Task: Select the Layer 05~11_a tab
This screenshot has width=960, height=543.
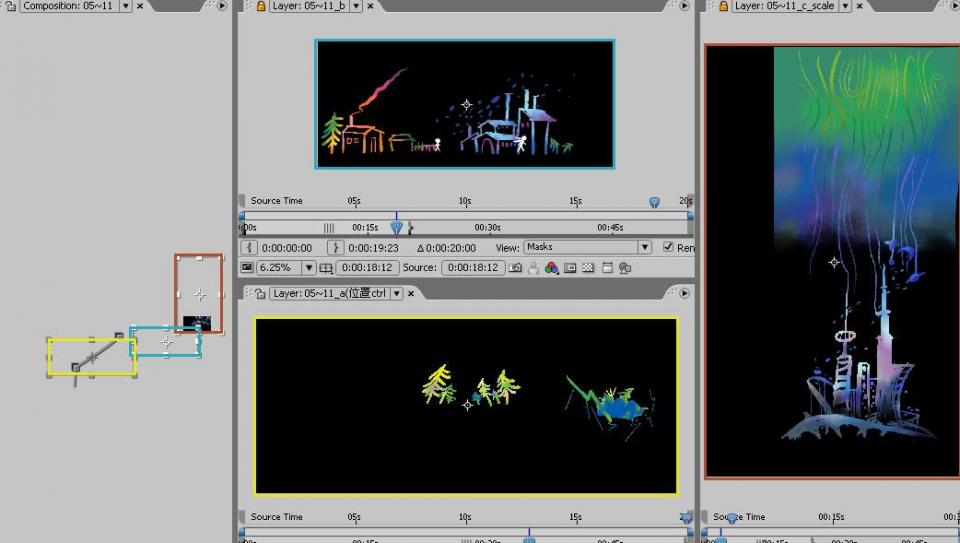Action: pos(329,293)
